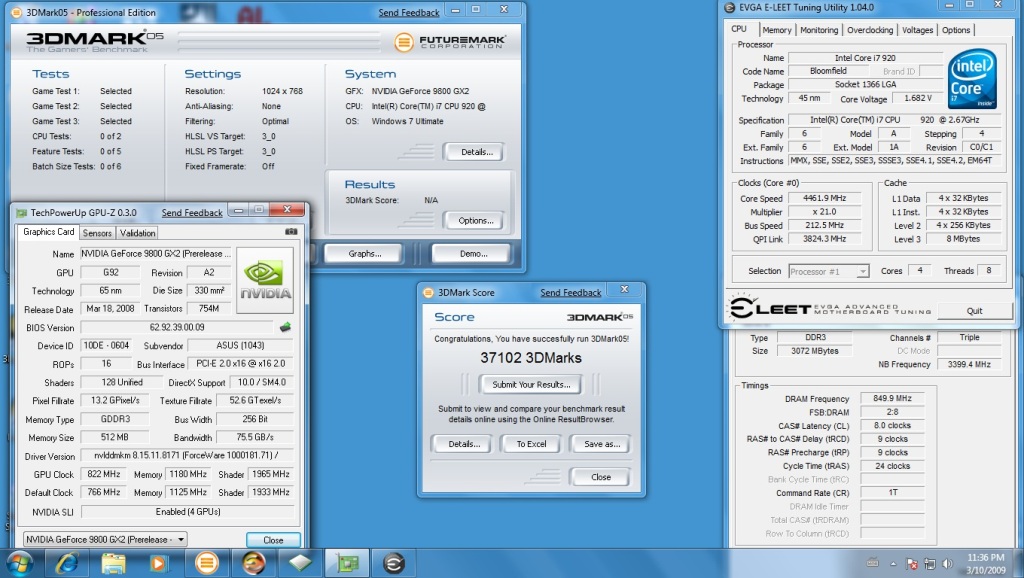This screenshot has height=578, width=1024.
Task: Click the NB Frequency 3399.4 MHz value
Action: 968,364
